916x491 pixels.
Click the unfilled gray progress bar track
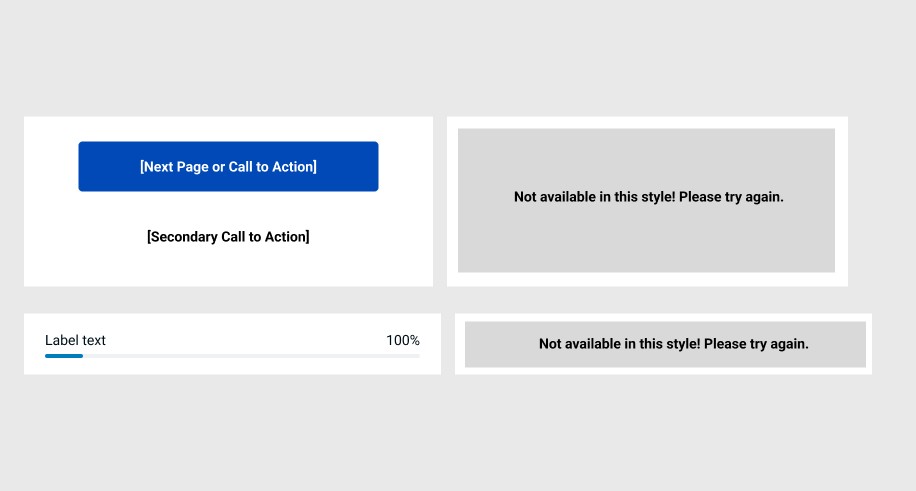pyautogui.click(x=251, y=355)
